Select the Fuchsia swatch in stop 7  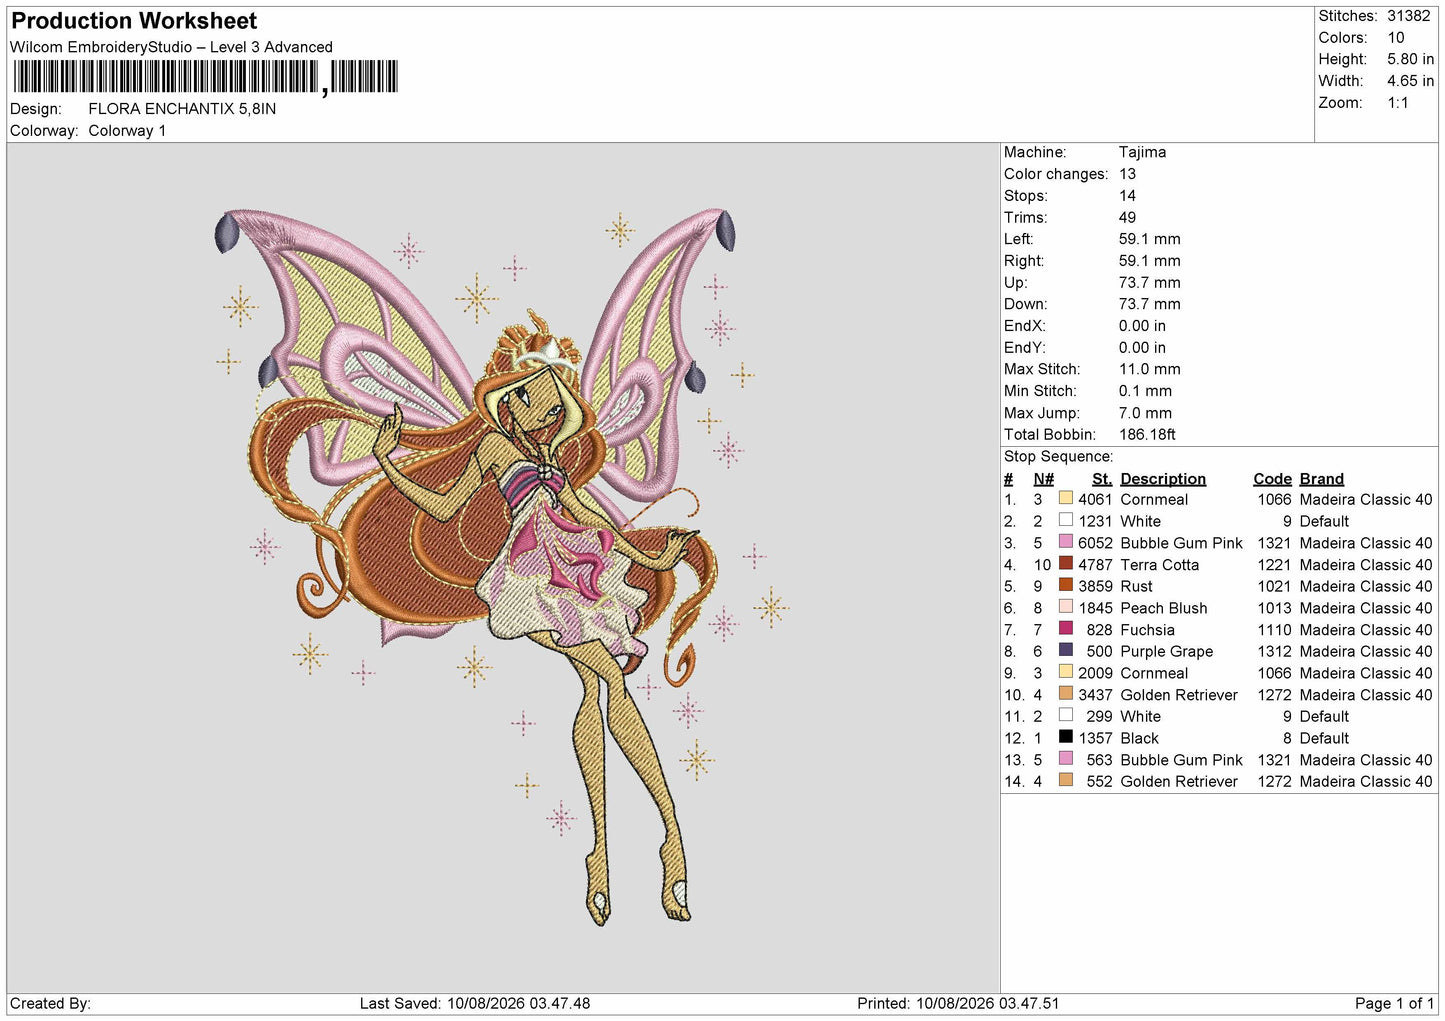pos(1066,628)
